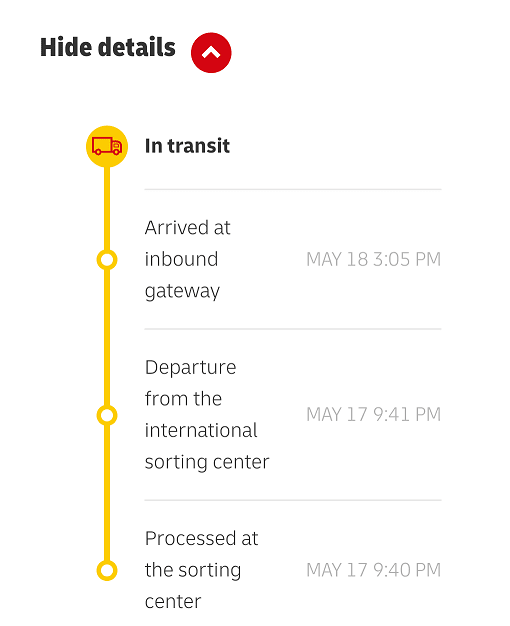Click the MAY 17 9:40 PM timestamp
The image size is (510, 626).
coord(373,570)
